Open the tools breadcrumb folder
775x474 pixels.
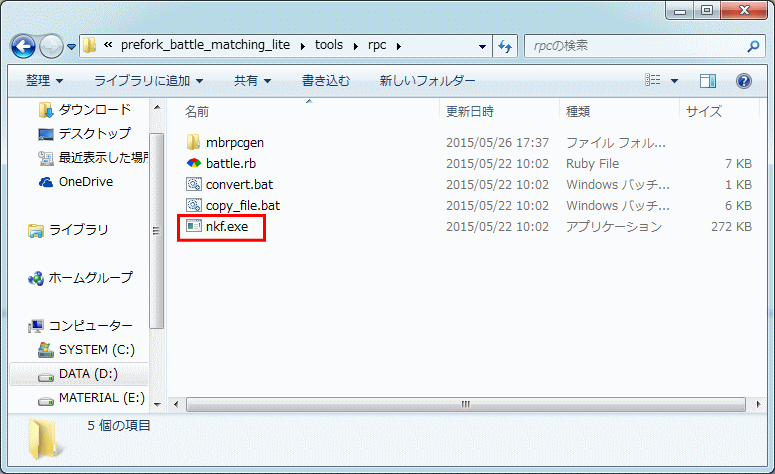point(329,45)
